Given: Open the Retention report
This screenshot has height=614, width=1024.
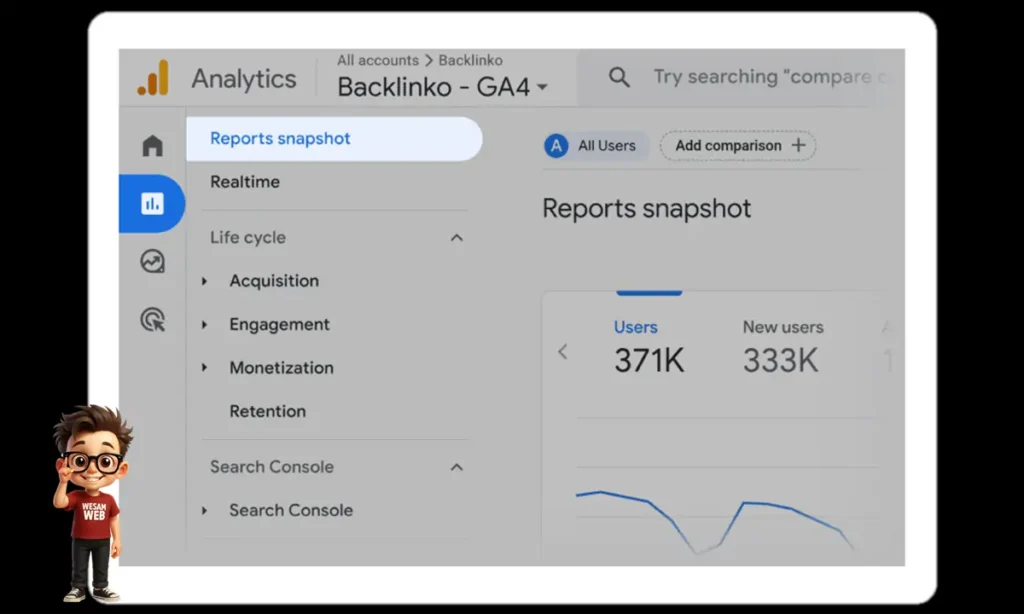Looking at the screenshot, I should click(267, 411).
